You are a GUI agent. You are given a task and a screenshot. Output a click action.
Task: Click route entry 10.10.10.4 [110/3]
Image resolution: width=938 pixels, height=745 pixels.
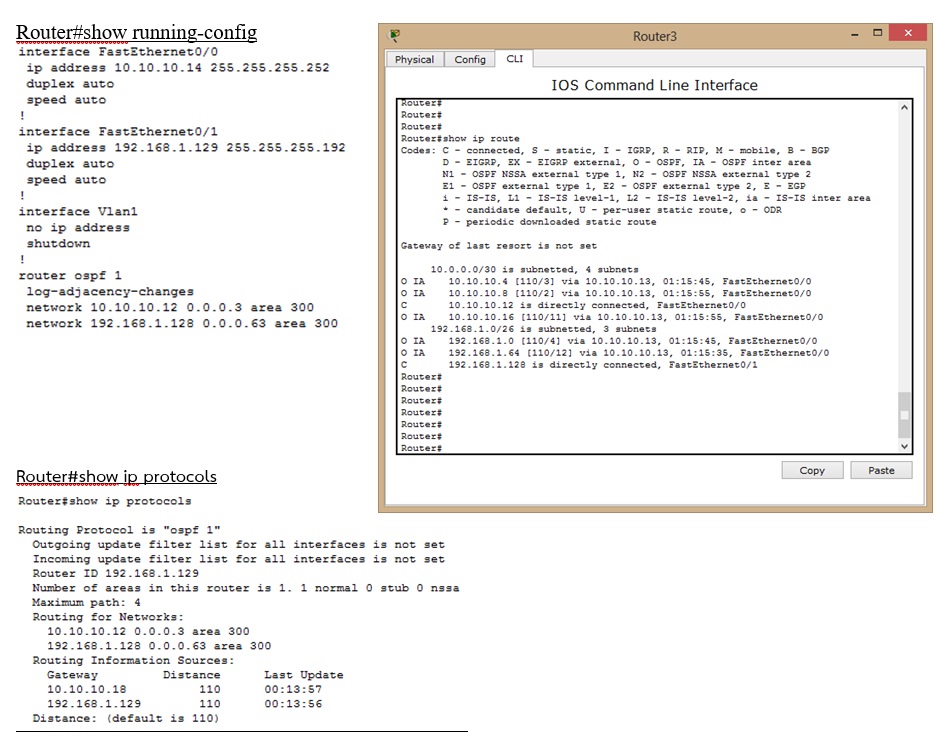click(606, 281)
